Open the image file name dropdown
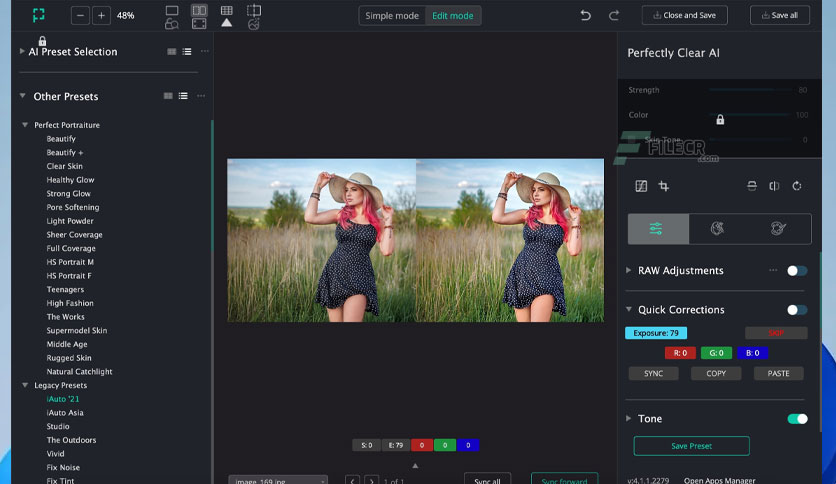 point(278,479)
